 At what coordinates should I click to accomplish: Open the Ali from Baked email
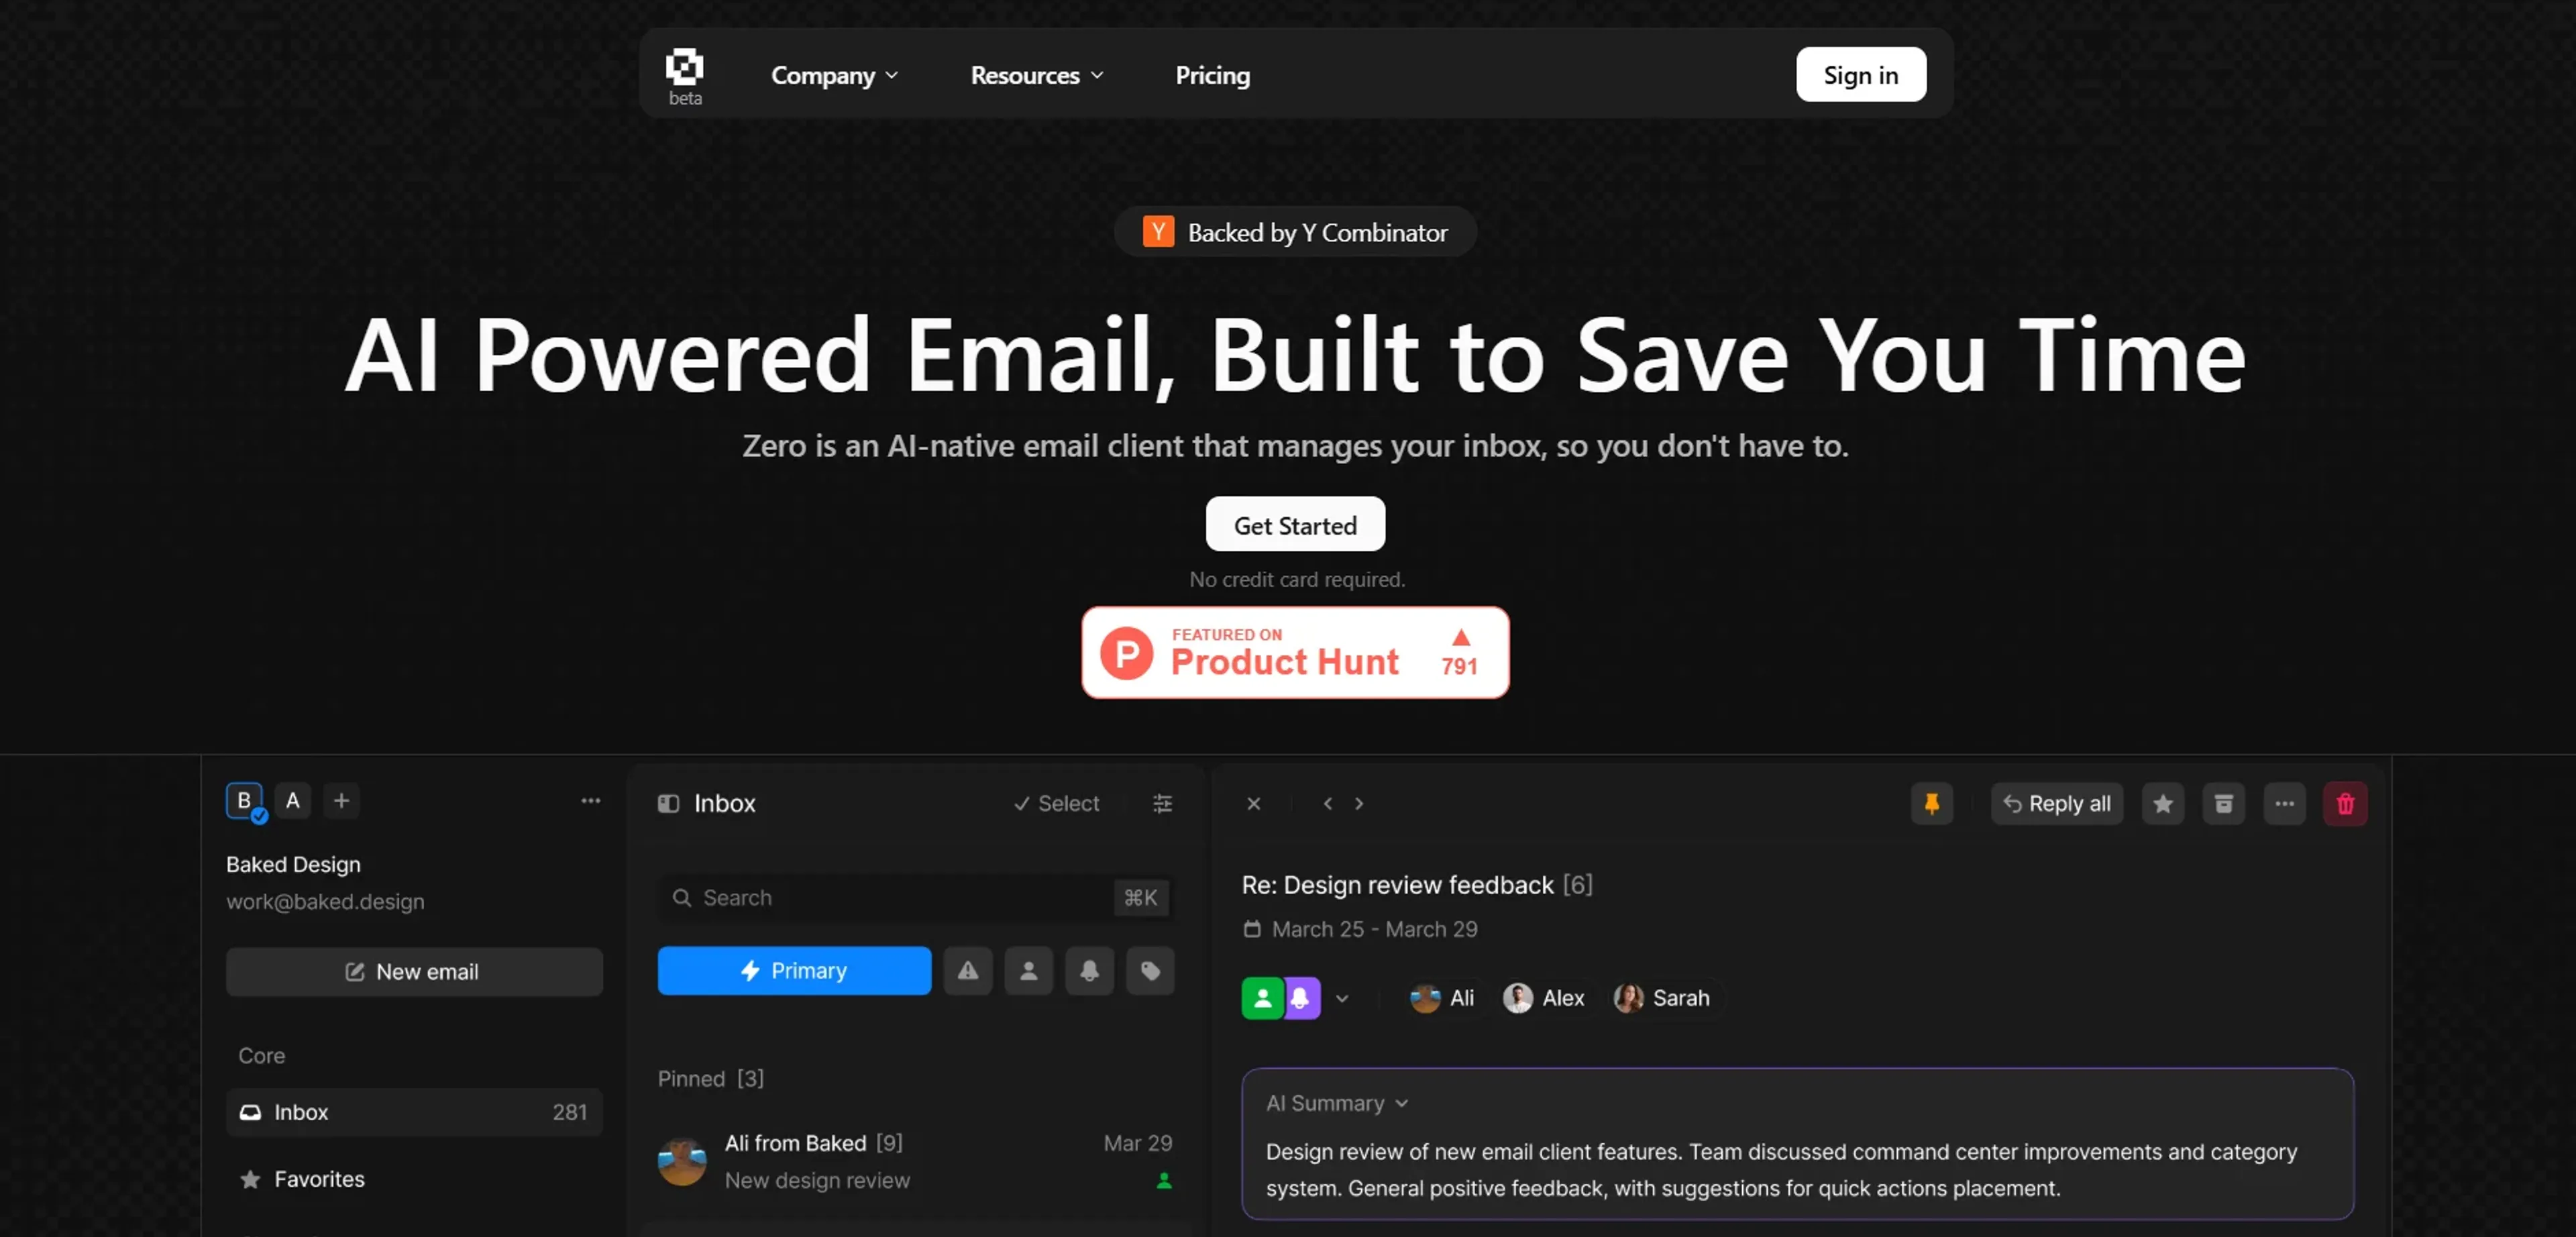(914, 1161)
